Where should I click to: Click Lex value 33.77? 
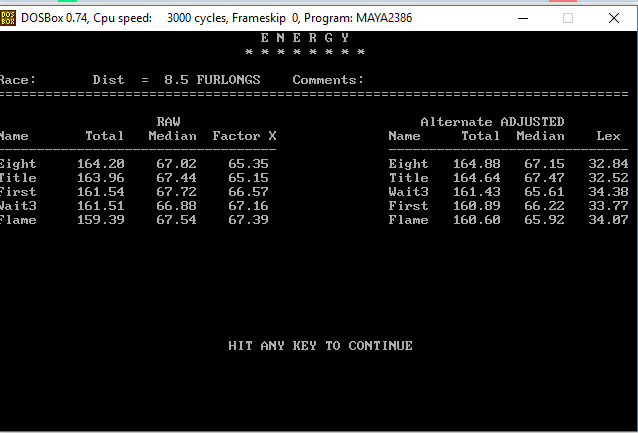pos(608,206)
